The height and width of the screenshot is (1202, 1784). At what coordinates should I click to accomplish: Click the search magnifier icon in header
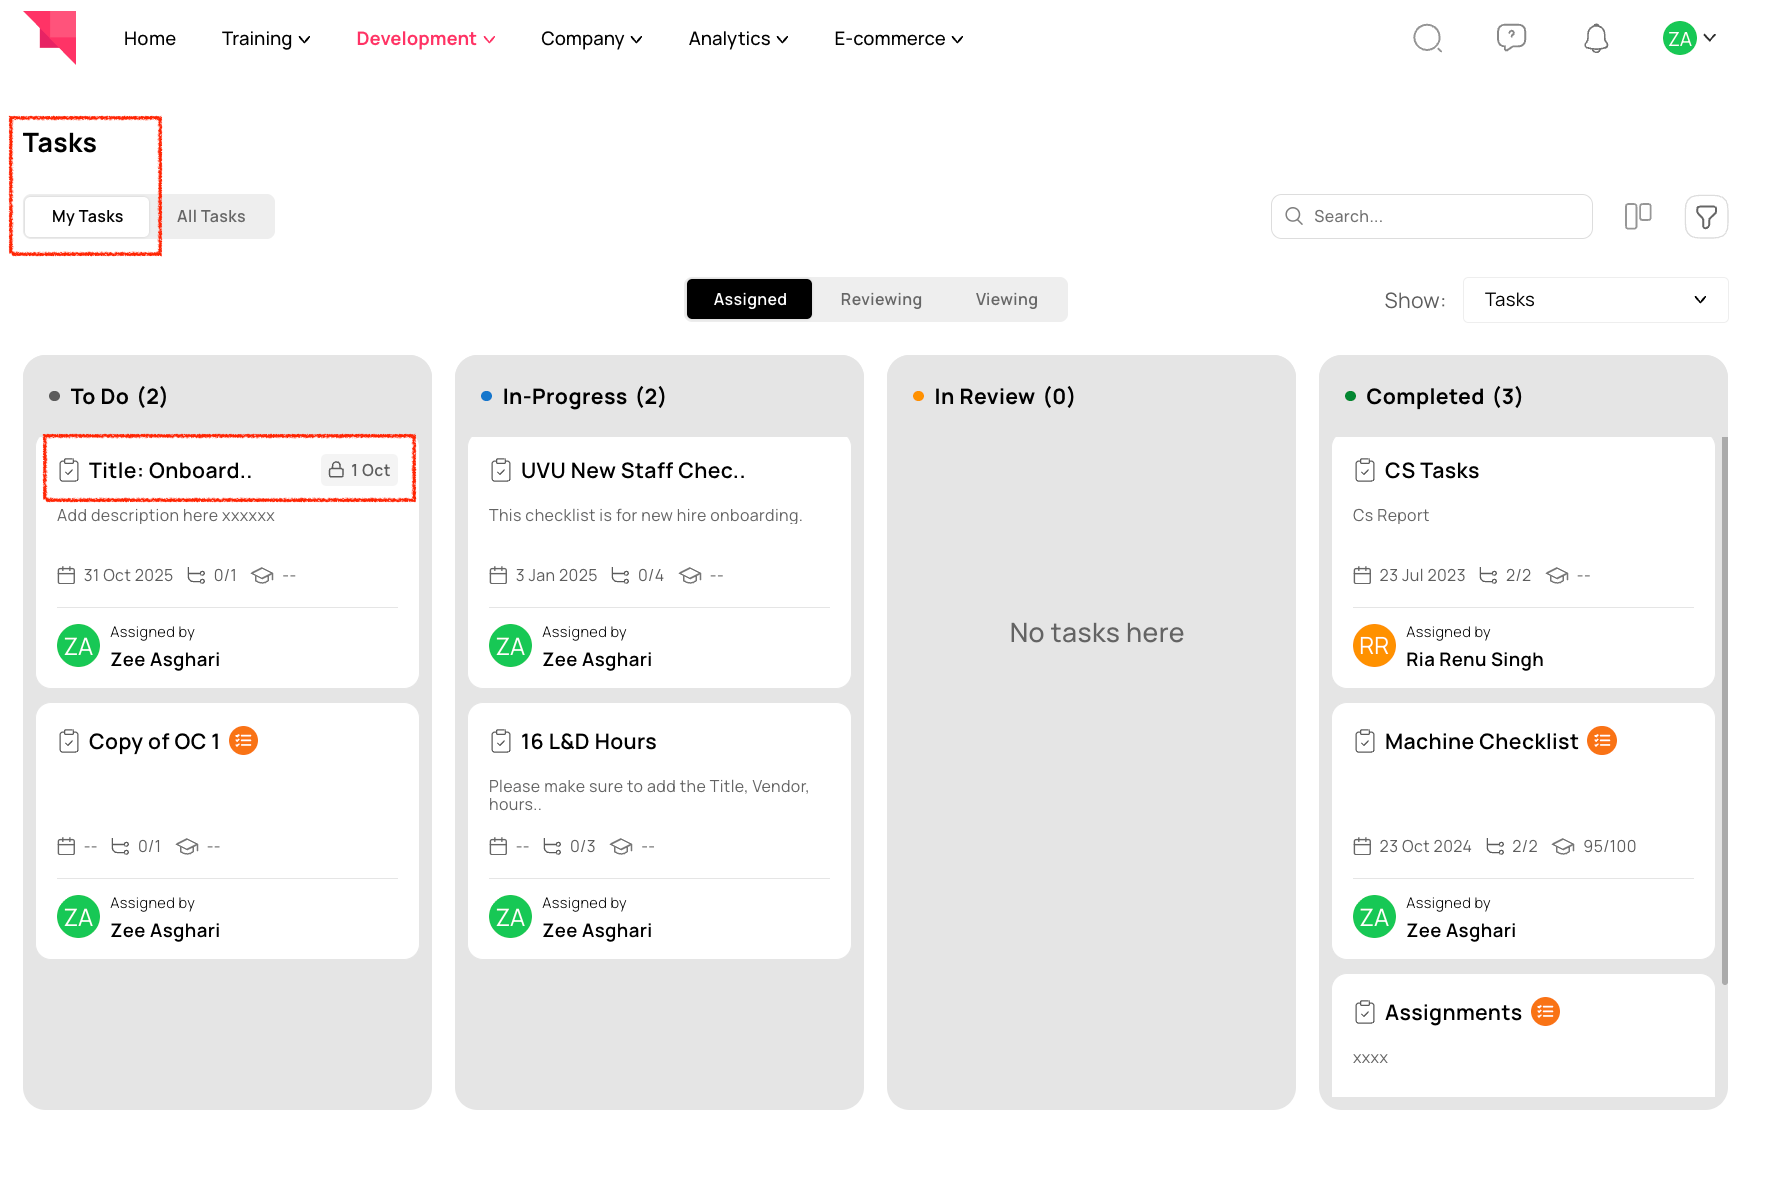pyautogui.click(x=1427, y=38)
